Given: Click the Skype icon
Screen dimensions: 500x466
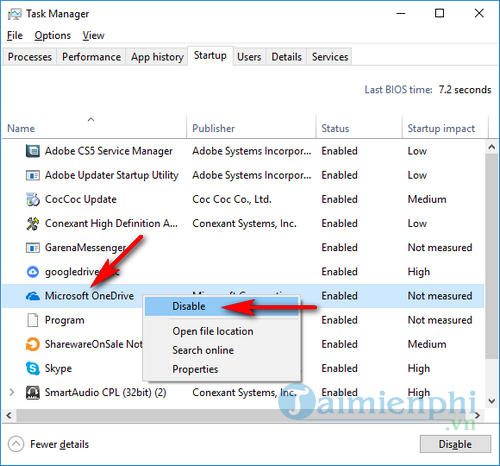Looking at the screenshot, I should point(33,368).
